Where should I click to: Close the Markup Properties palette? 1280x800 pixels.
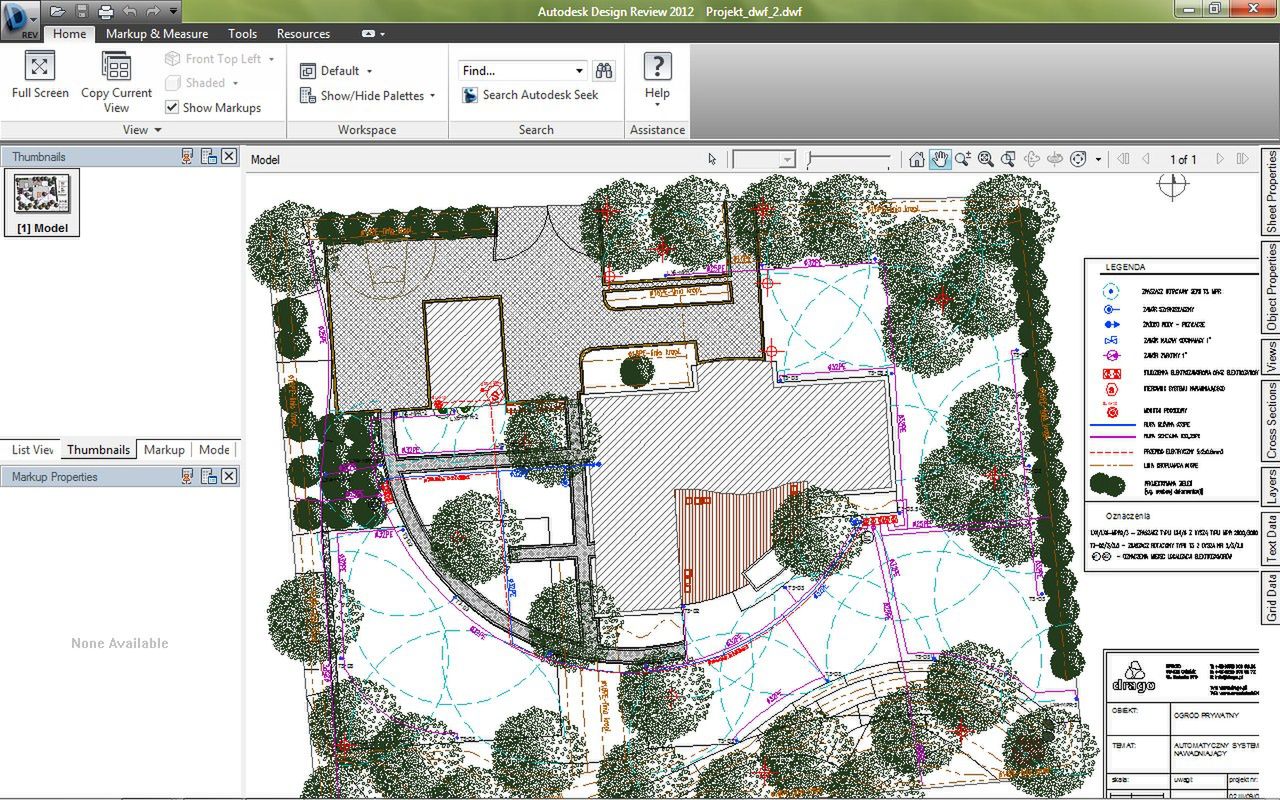tap(229, 477)
